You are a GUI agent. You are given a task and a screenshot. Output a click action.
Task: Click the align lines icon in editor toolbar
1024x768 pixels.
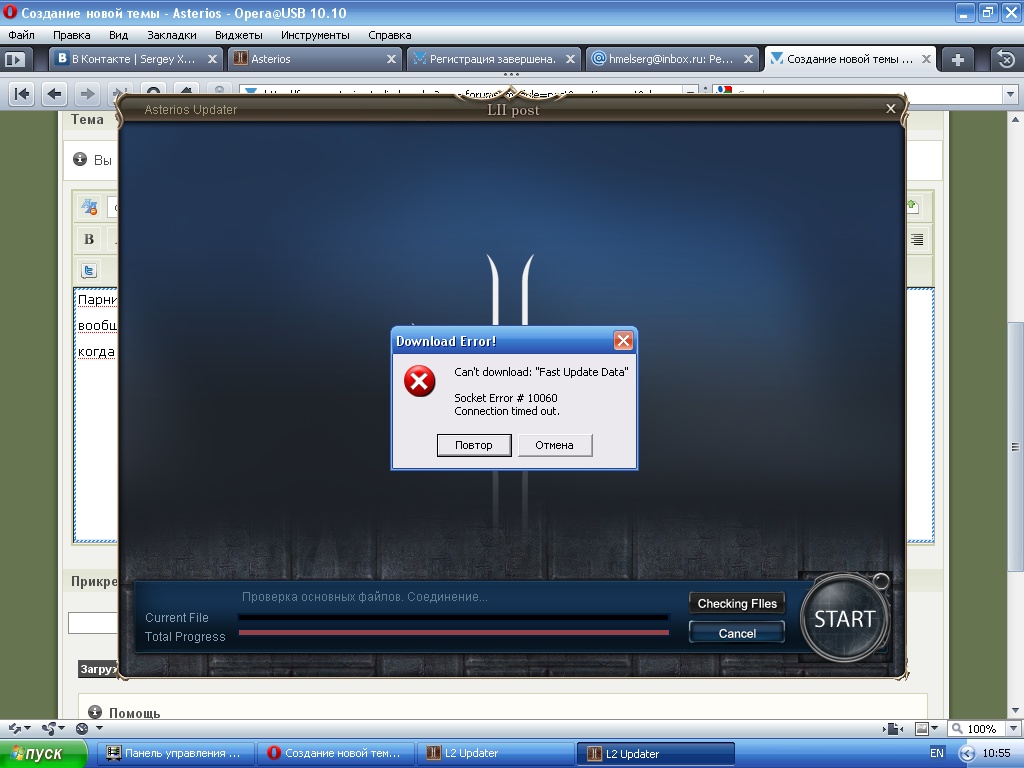point(917,239)
